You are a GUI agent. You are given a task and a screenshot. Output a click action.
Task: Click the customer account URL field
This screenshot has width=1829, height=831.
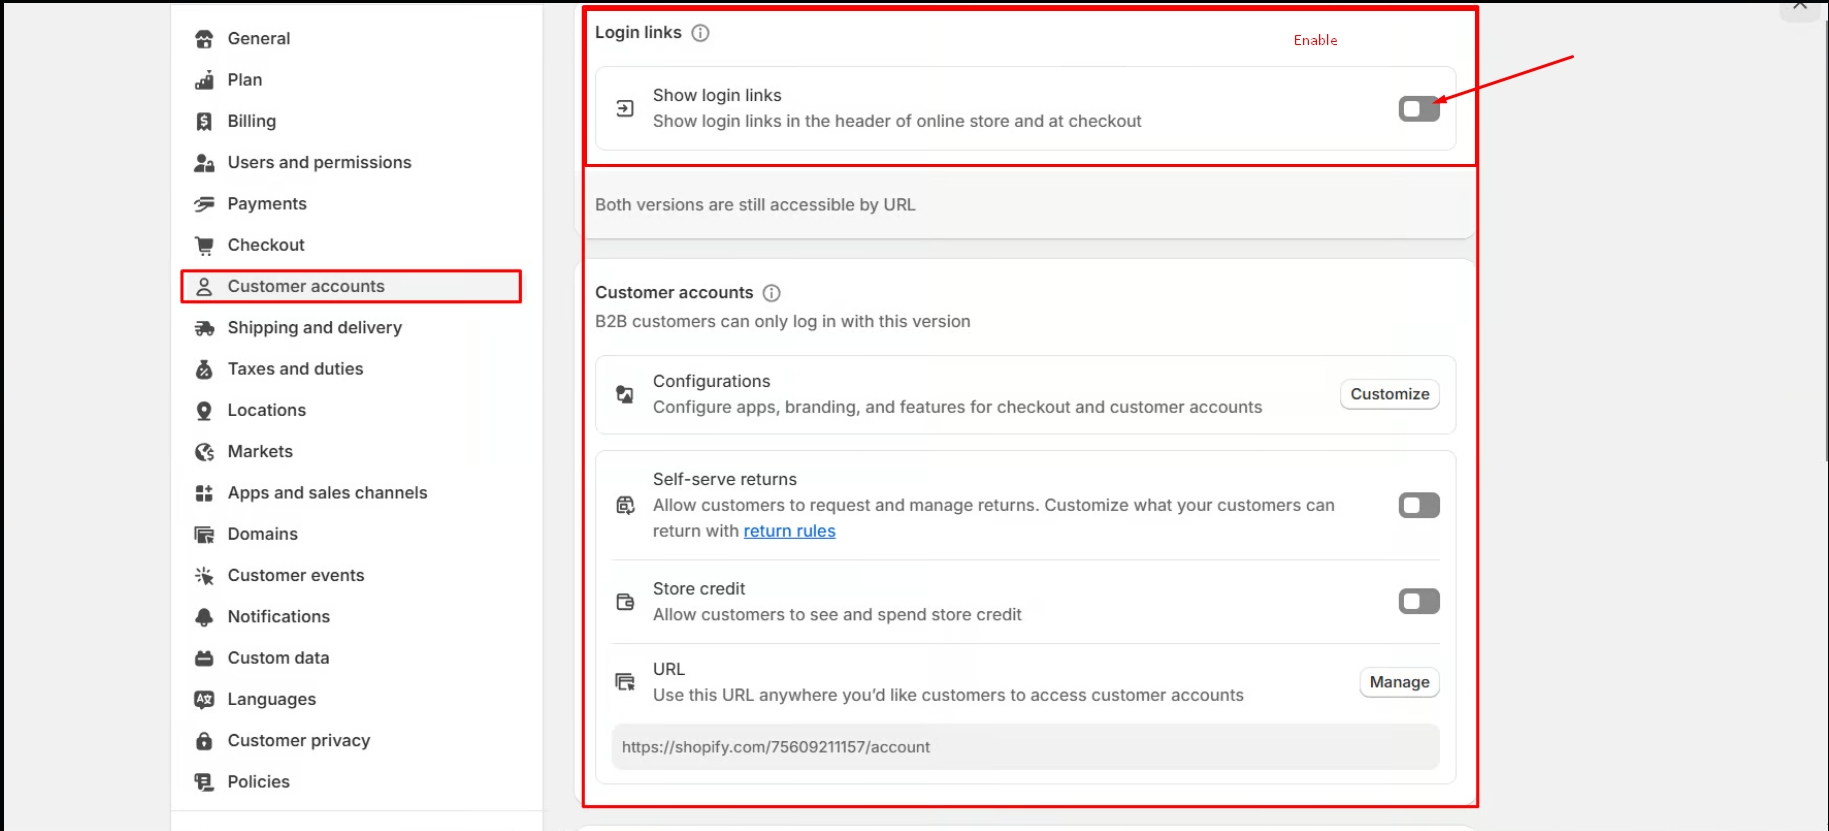tap(1025, 747)
